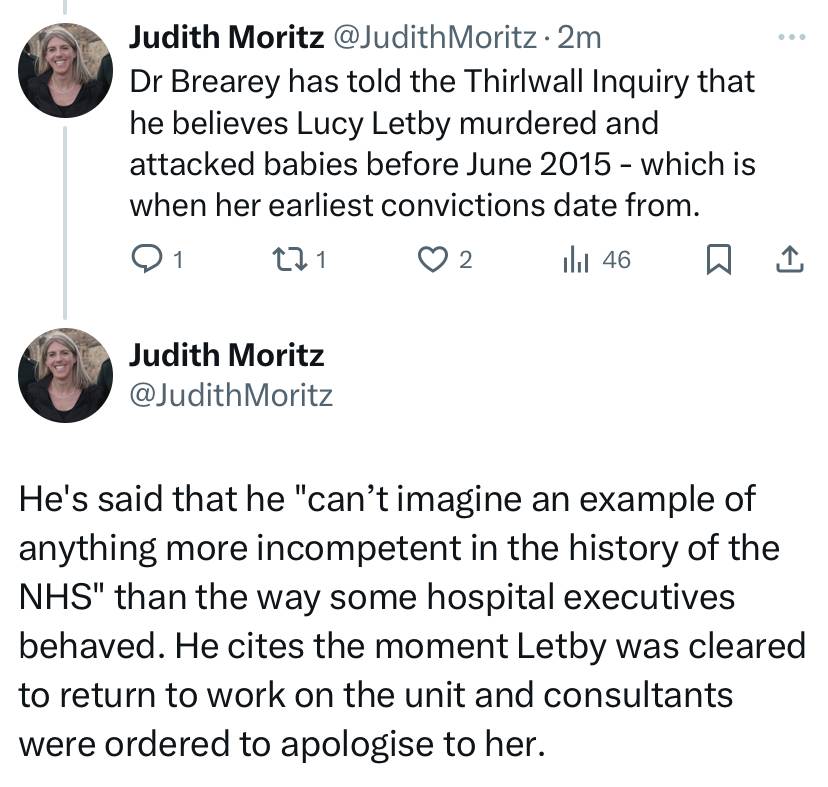Click Judith Moritz name in first tweet
Screen dimensions: 828x787
point(227,38)
